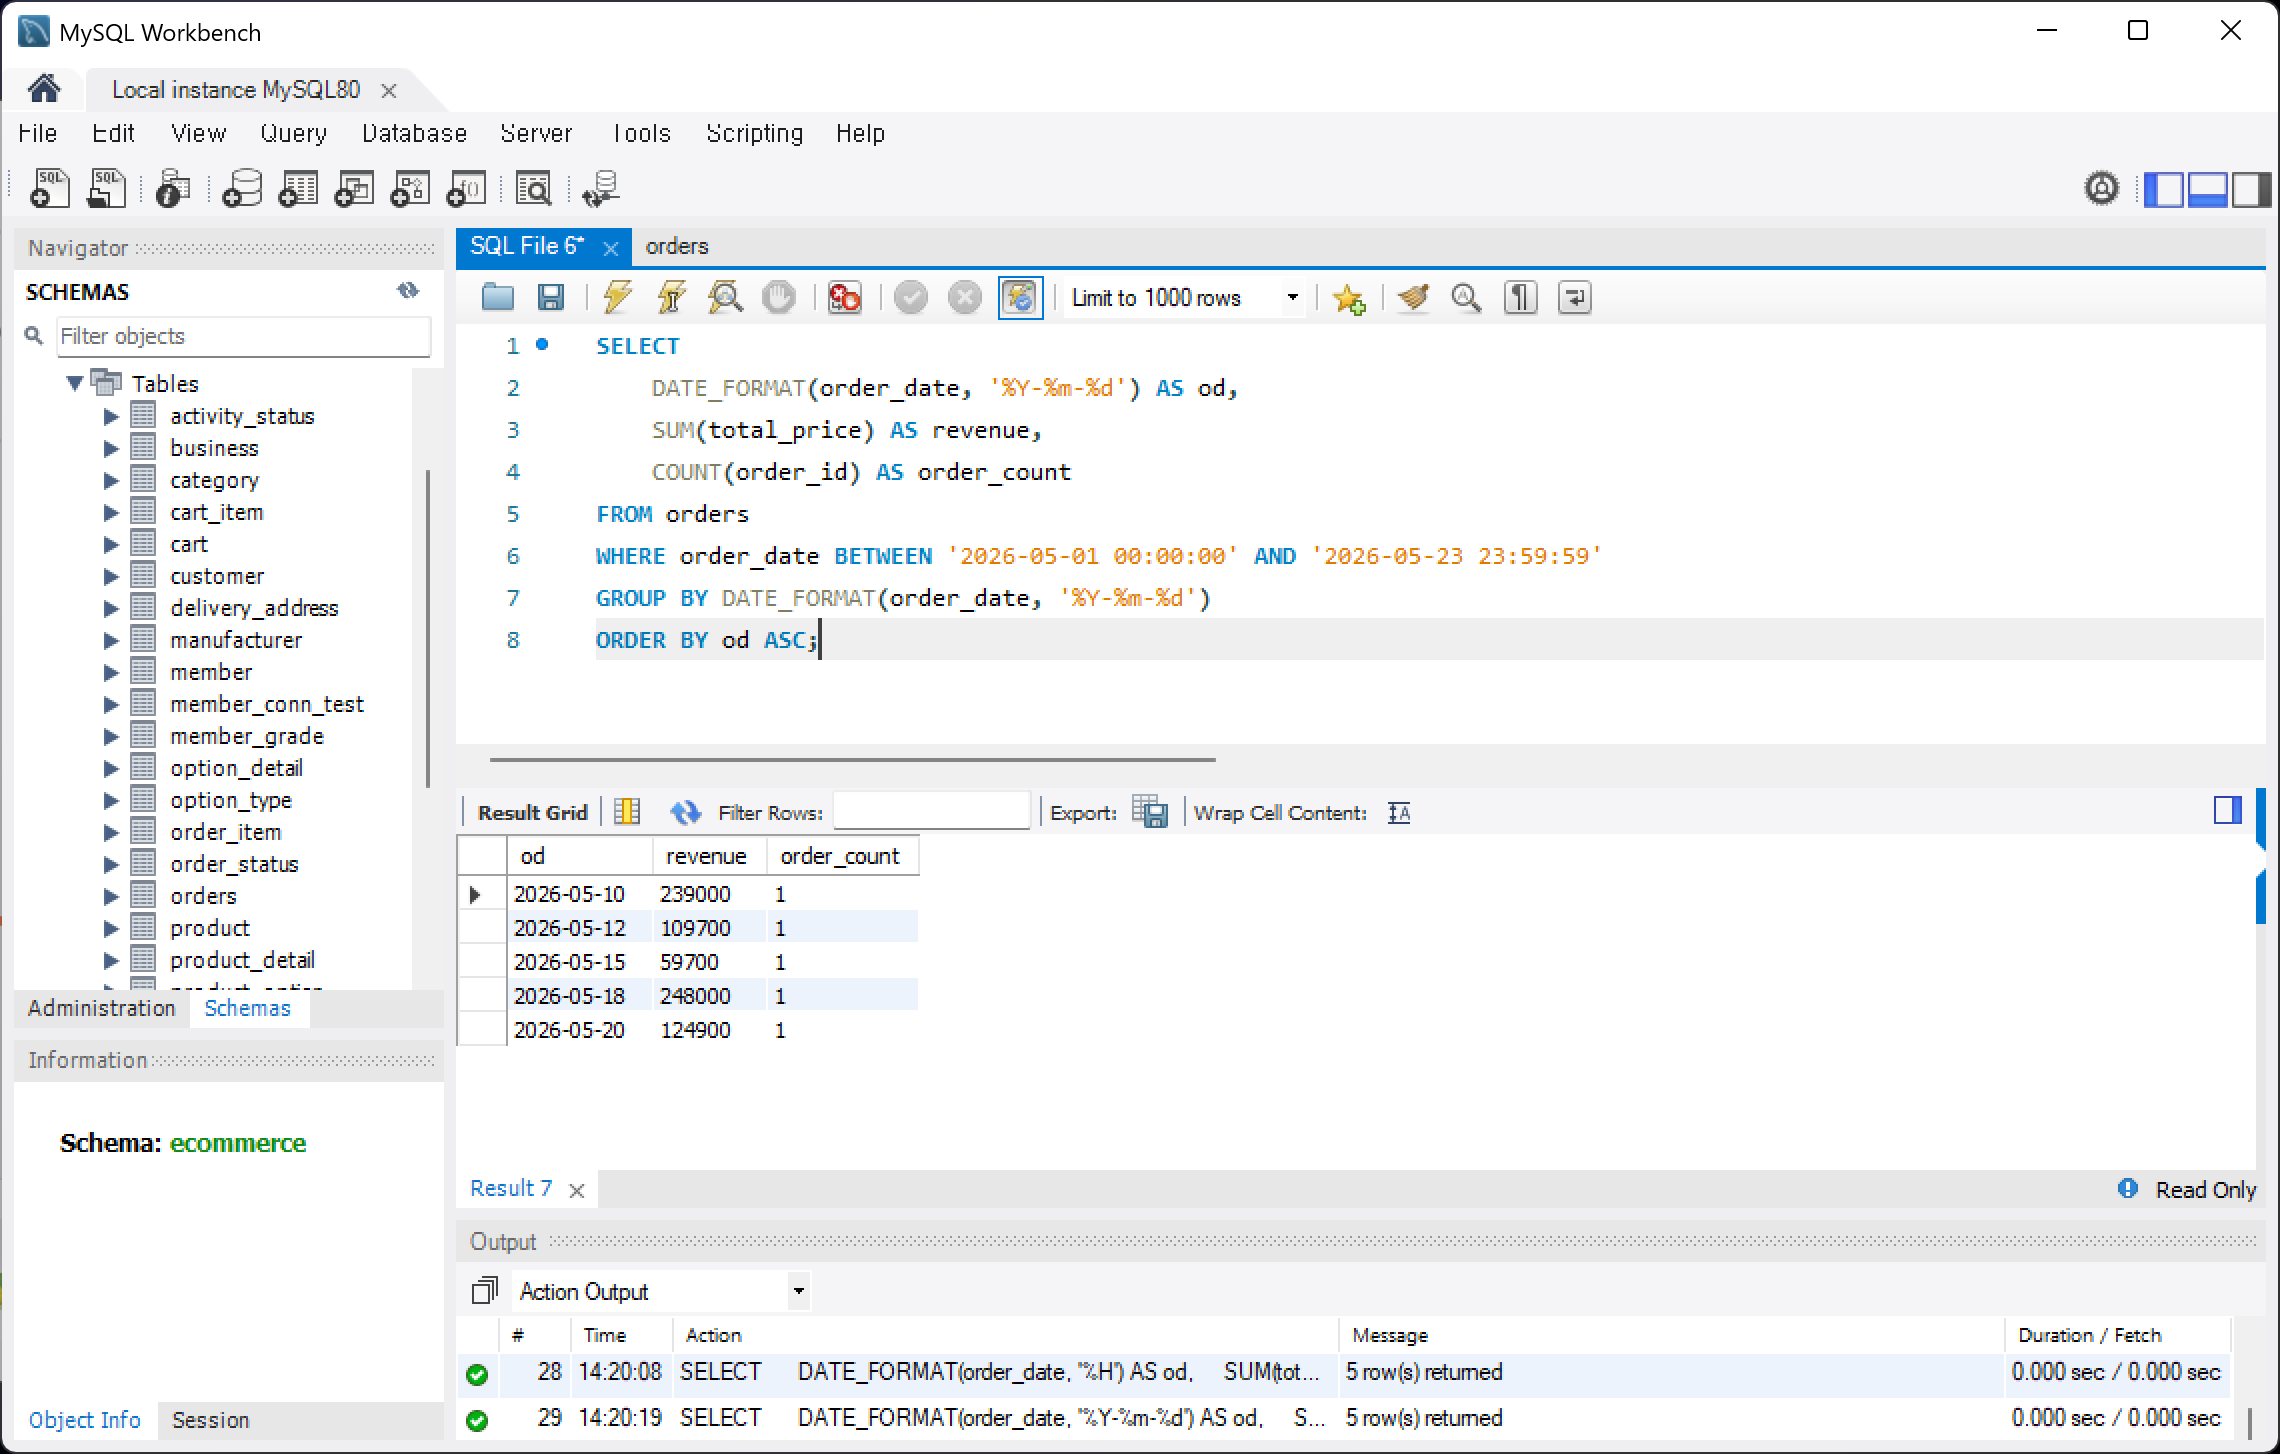The image size is (2280, 1454).
Task: Click the Beautify query broom icon
Action: (x=1413, y=298)
